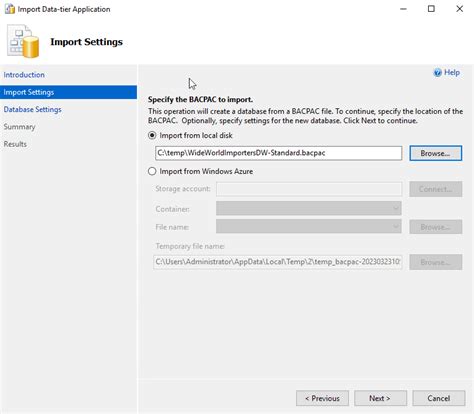Minimize the import wizard window
Viewport: 474px width, 414px height.
403,9
